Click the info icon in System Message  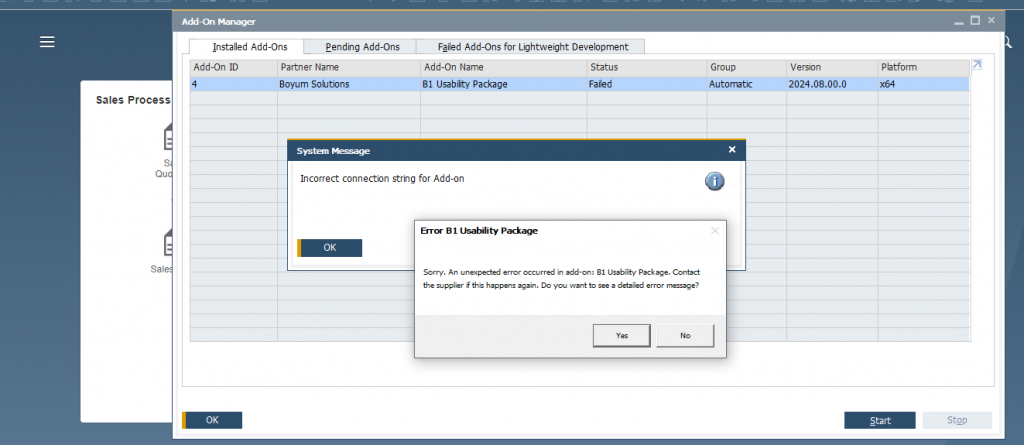point(714,181)
